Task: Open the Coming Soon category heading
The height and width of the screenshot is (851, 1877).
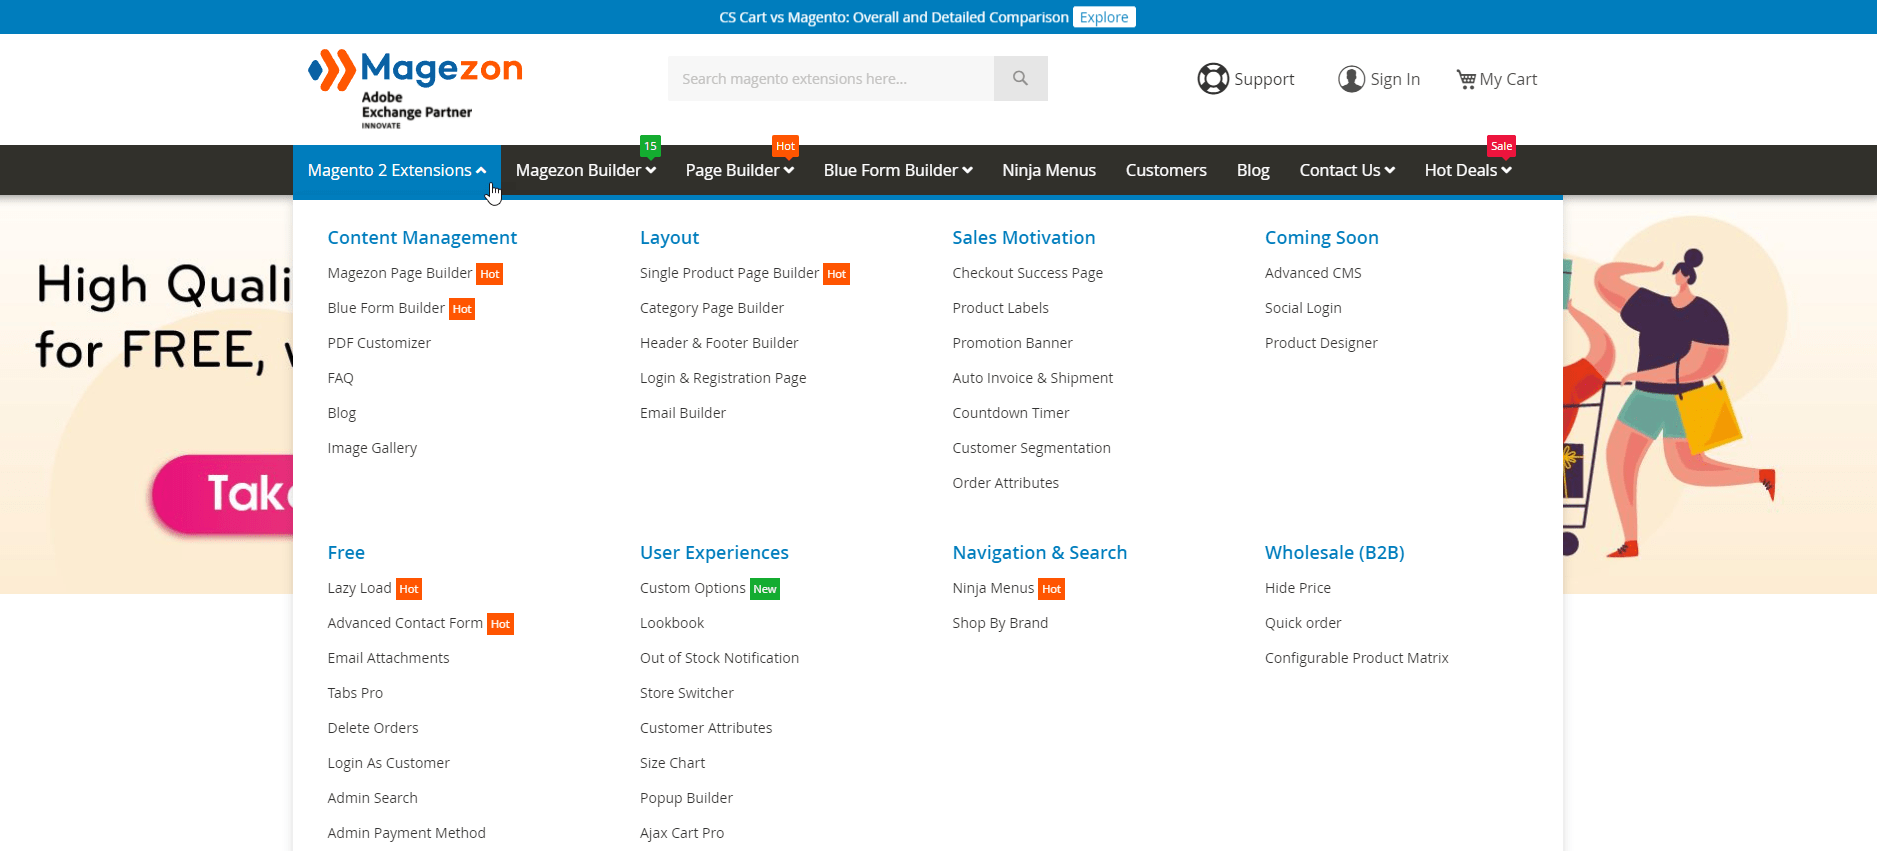Action: [x=1321, y=237]
